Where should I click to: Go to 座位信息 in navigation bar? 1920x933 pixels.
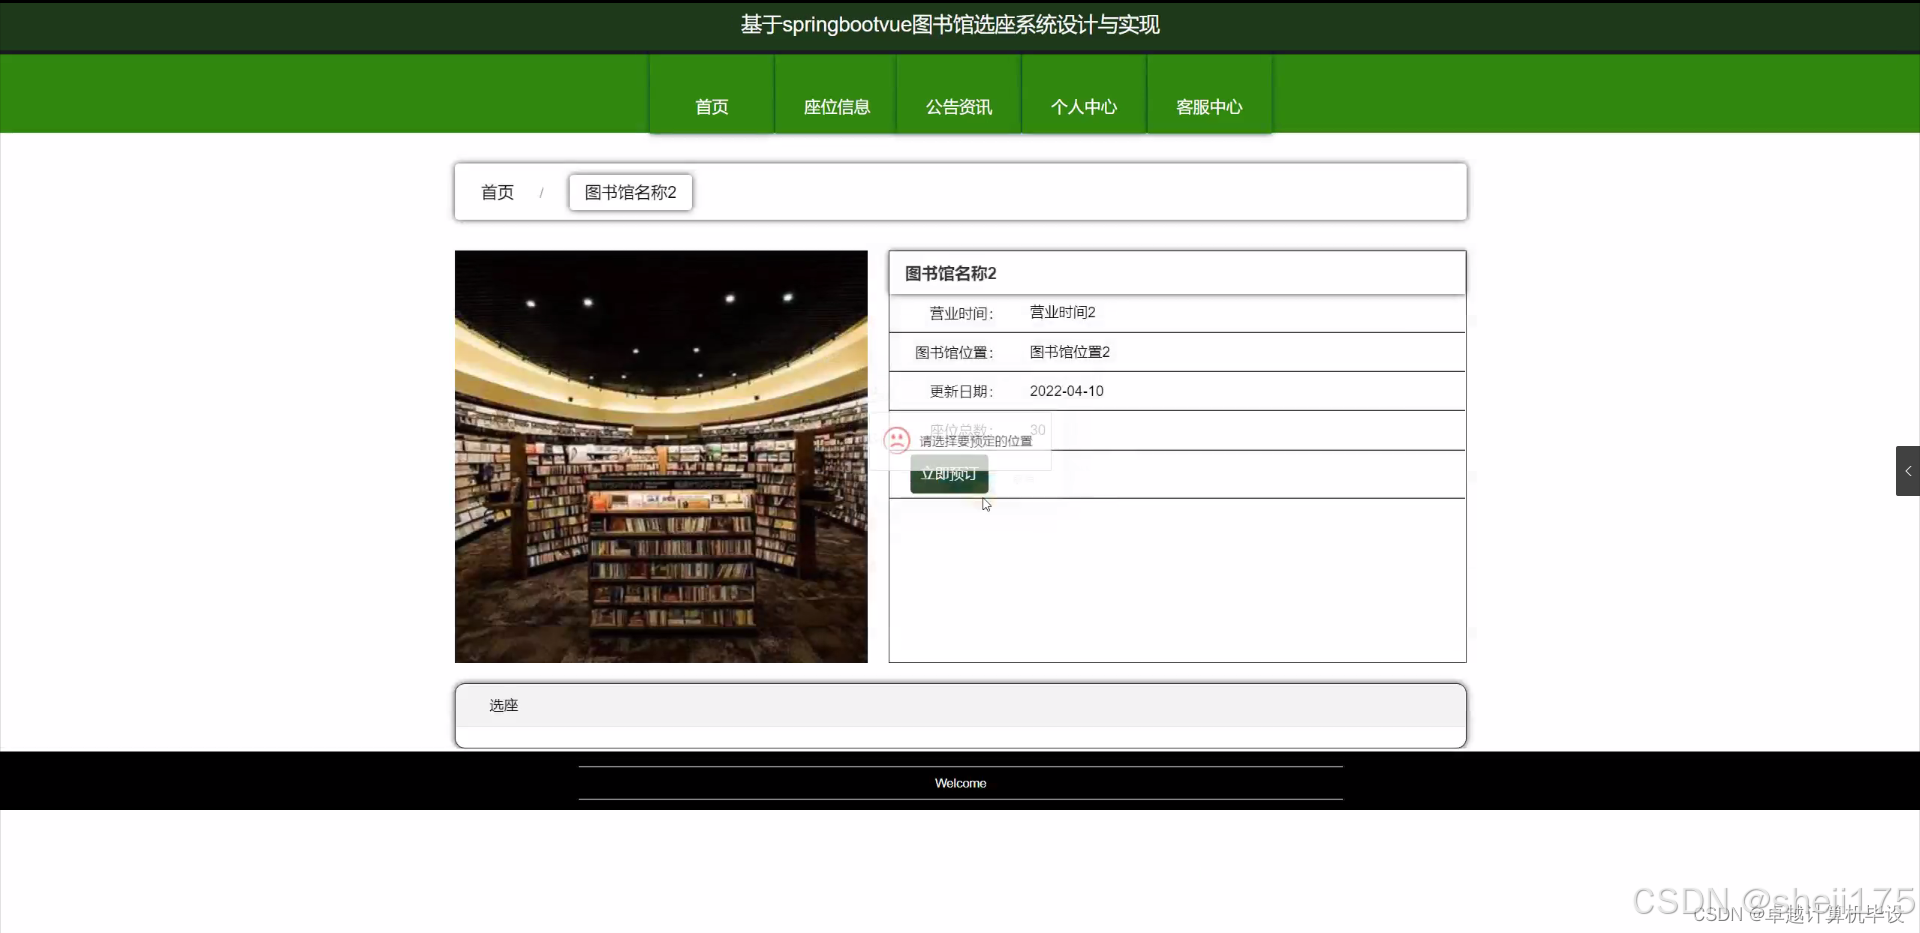(836, 95)
